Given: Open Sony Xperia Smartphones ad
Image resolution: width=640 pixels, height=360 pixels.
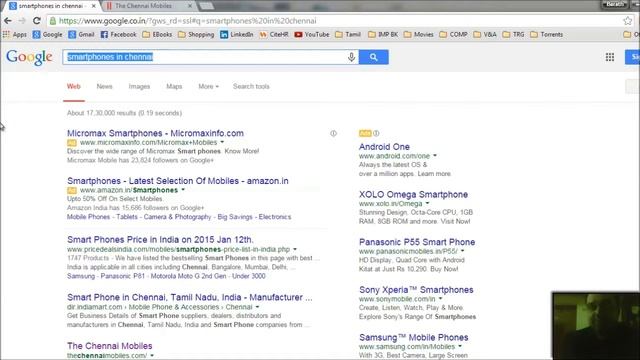Looking at the screenshot, I should (x=416, y=290).
